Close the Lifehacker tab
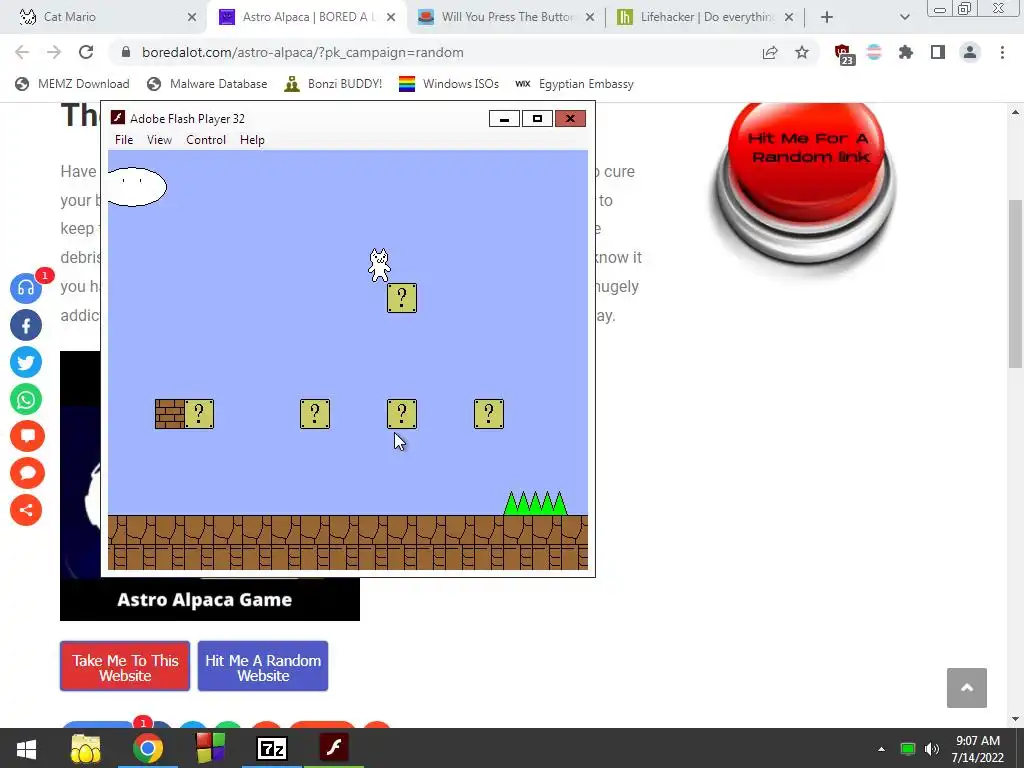 [789, 17]
